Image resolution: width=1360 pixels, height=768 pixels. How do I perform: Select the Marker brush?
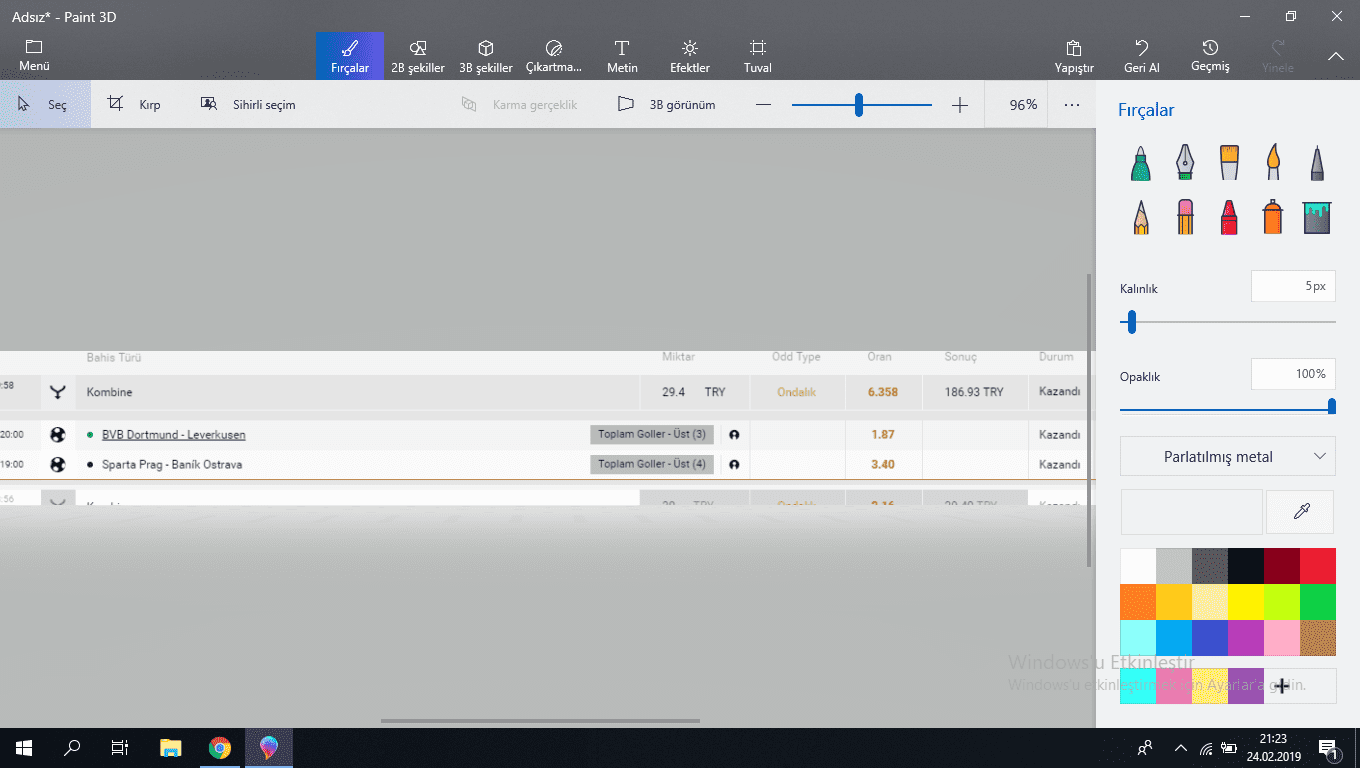[x=1140, y=163]
